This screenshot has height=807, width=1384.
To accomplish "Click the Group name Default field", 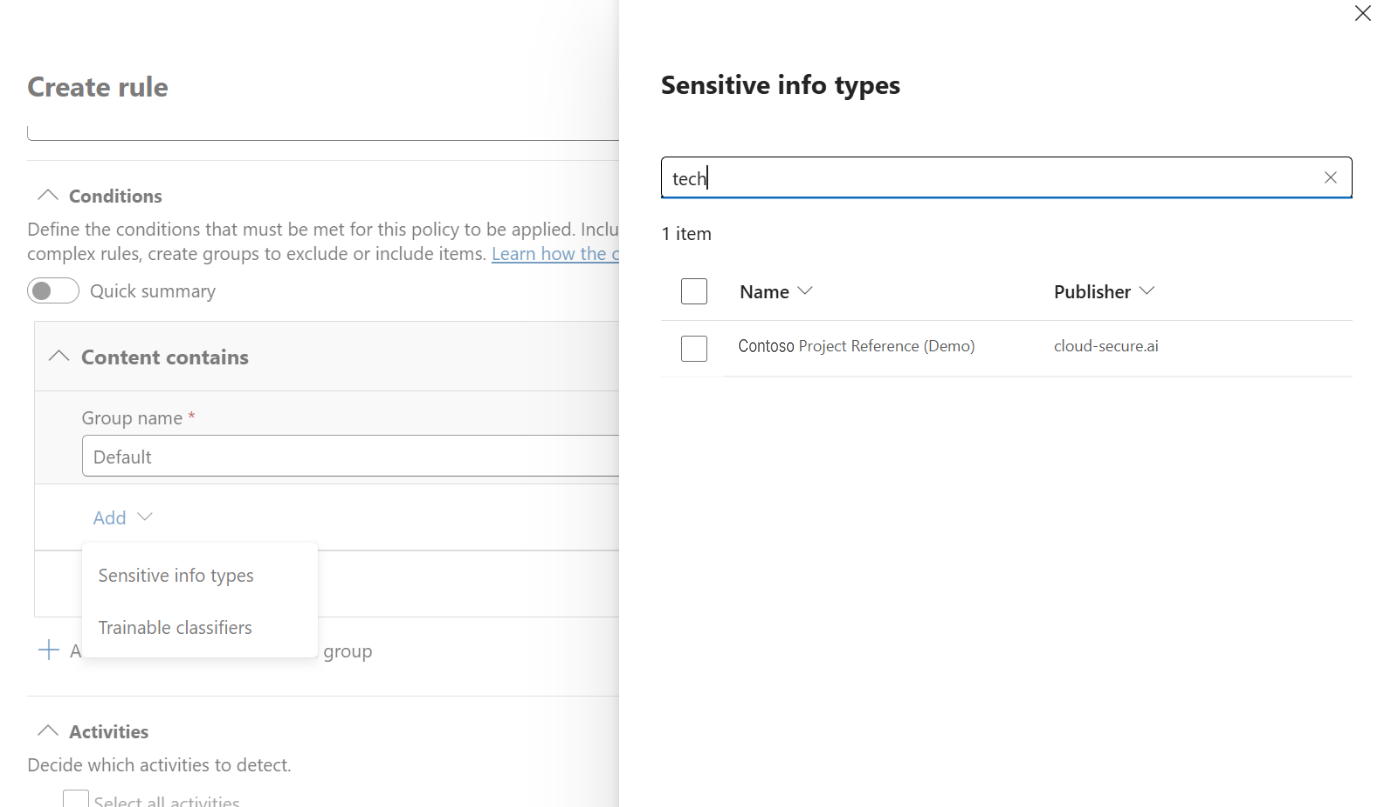I will [x=350, y=457].
